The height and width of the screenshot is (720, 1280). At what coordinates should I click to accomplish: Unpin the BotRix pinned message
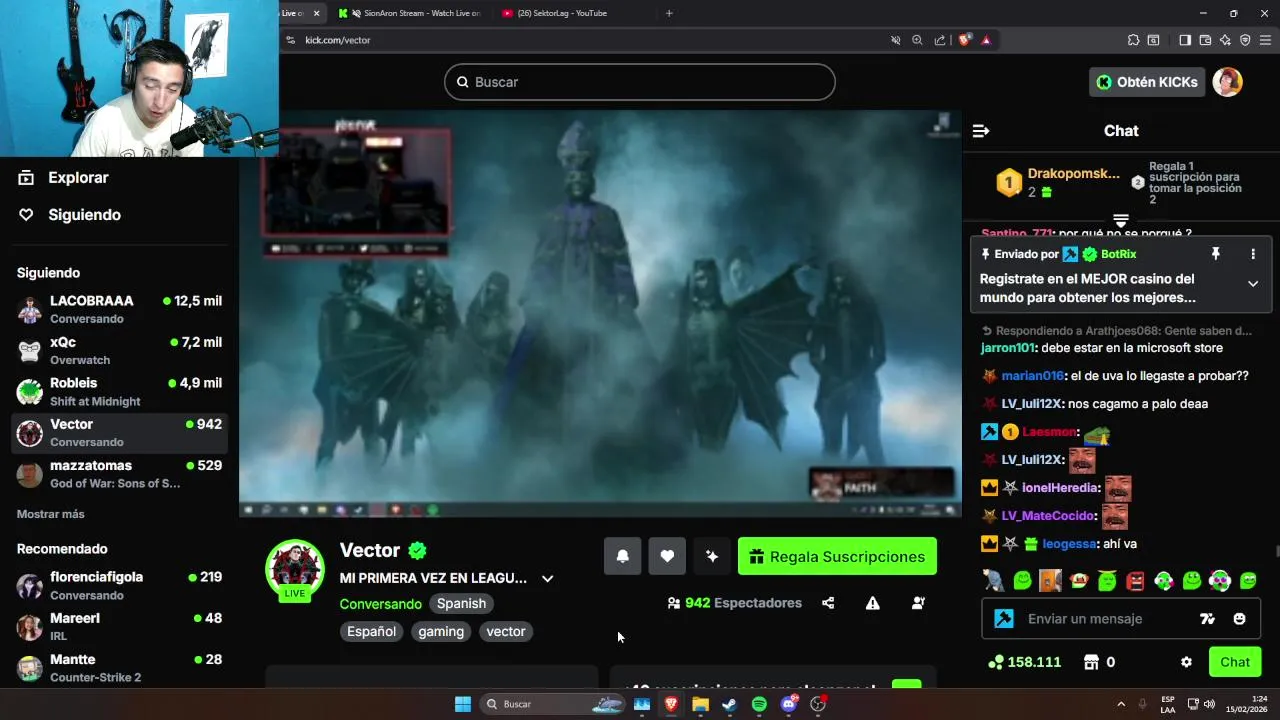pyautogui.click(x=1216, y=254)
